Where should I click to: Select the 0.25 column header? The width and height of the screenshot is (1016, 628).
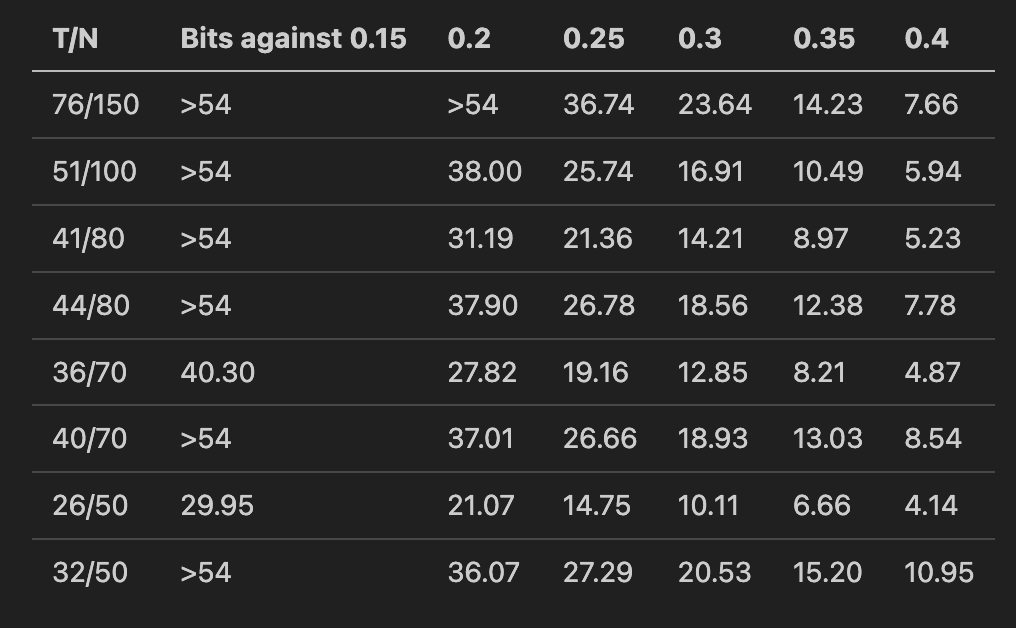[593, 39]
